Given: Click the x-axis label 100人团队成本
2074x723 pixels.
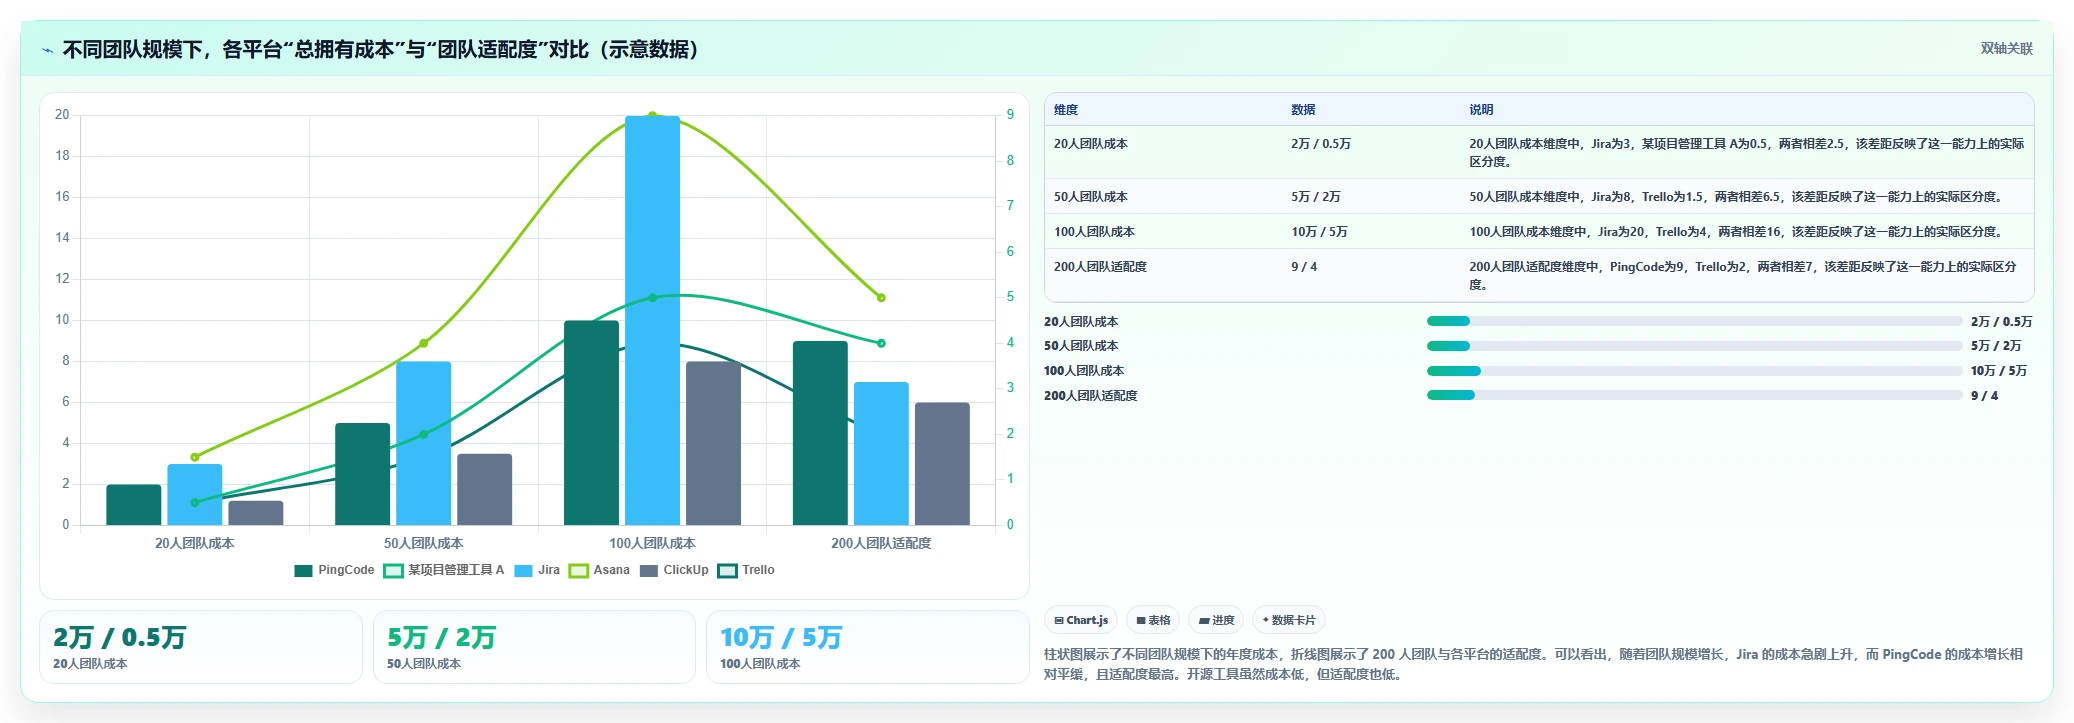Looking at the screenshot, I should point(652,543).
